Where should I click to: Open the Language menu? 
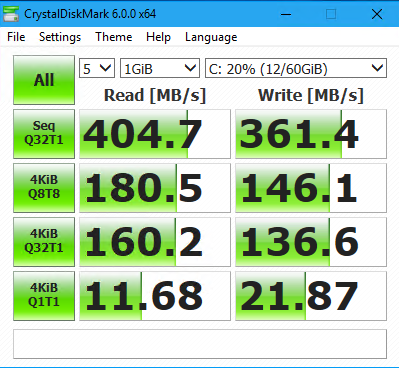[211, 37]
